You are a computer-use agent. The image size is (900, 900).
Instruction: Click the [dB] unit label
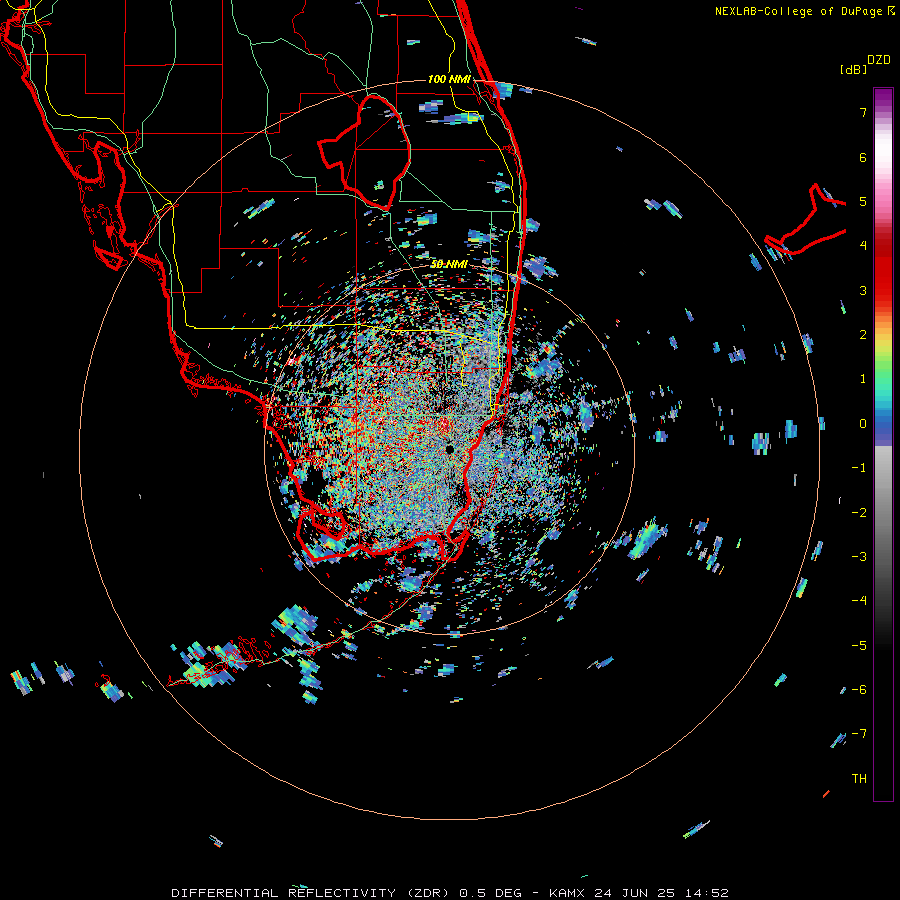point(854,69)
